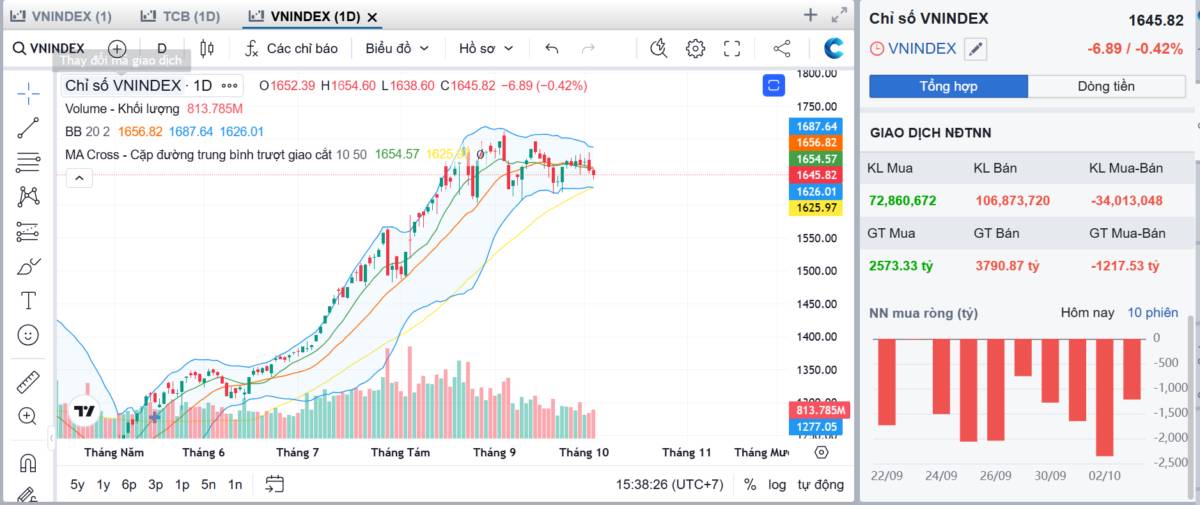This screenshot has height=505, width=1200.
Task: Open chart settings gear icon
Action: pos(695,48)
